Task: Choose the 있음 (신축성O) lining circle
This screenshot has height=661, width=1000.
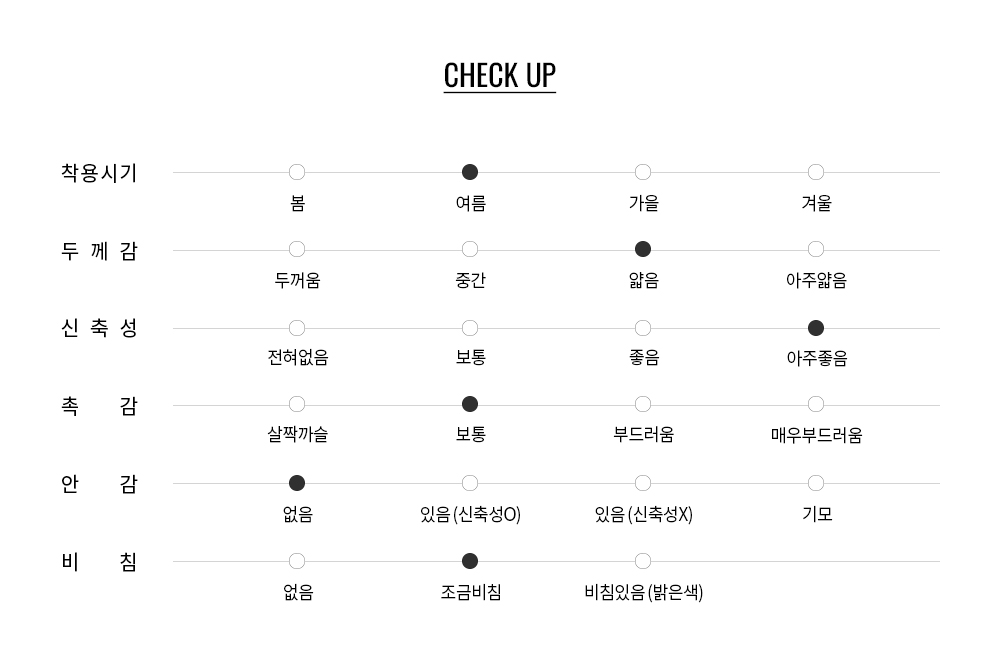Action: point(469,483)
